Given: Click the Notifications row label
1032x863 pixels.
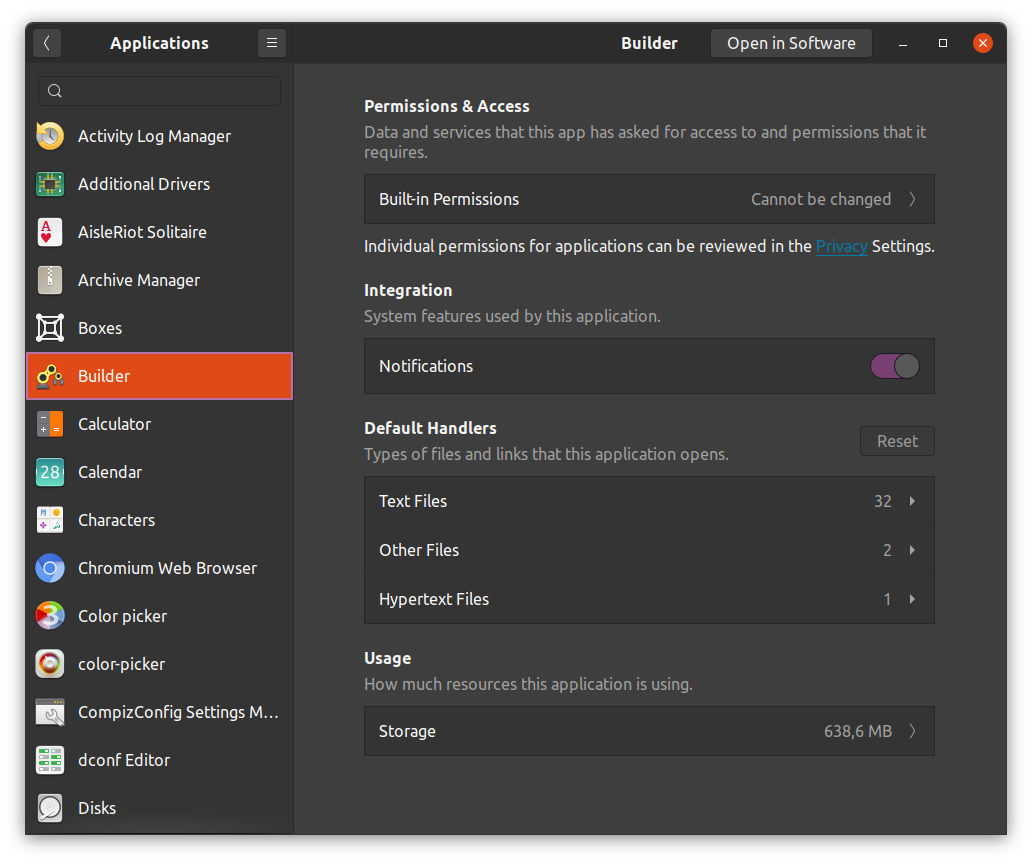Looking at the screenshot, I should pyautogui.click(x=426, y=367).
